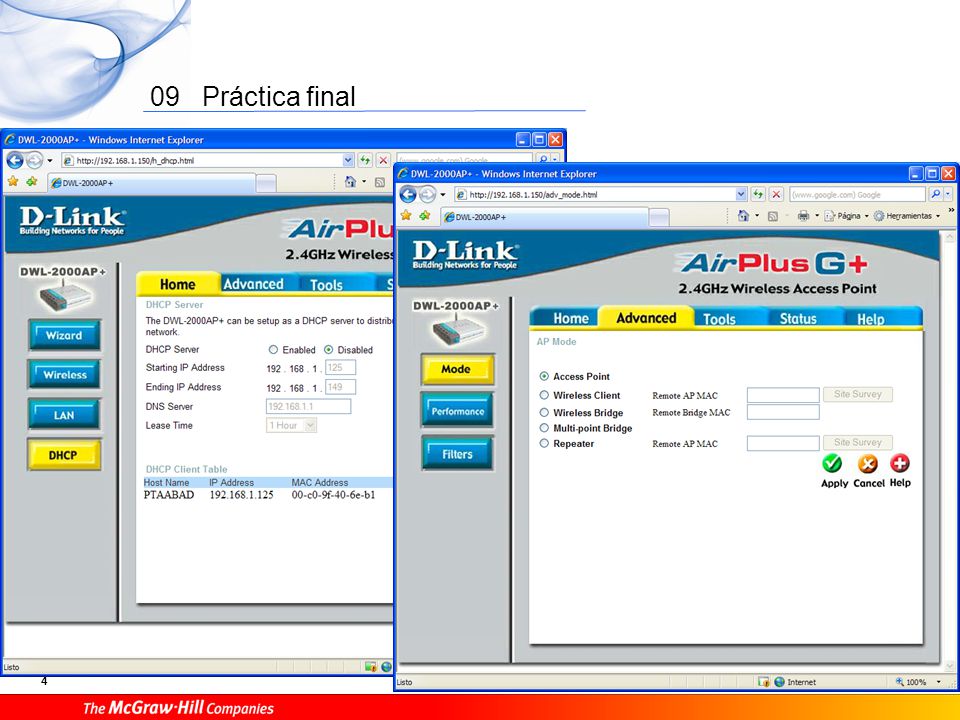The image size is (960, 720).
Task: Click the Internet zone globe in front status bar
Action: 779,681
